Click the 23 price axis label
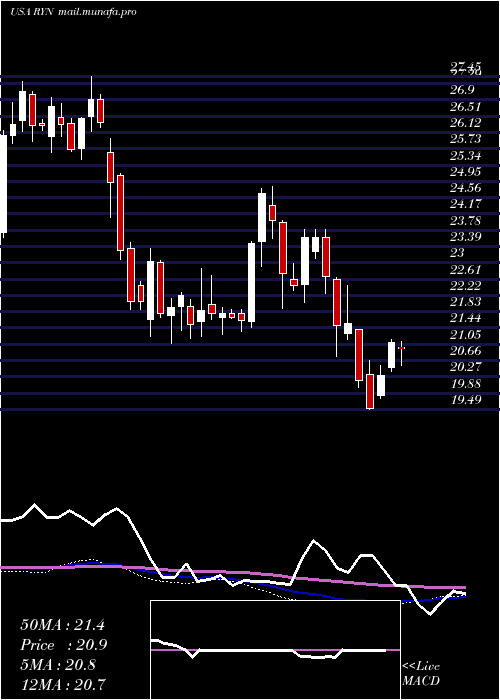Screen dimensions: 500x700 click(x=458, y=253)
